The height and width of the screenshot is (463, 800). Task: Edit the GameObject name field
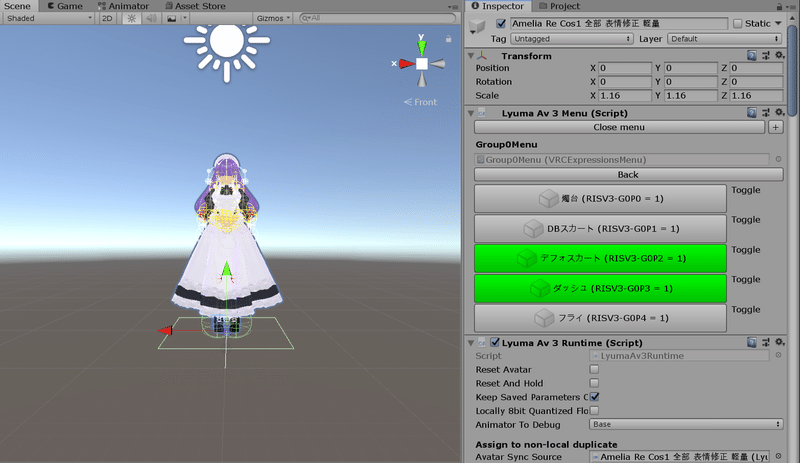(x=619, y=23)
